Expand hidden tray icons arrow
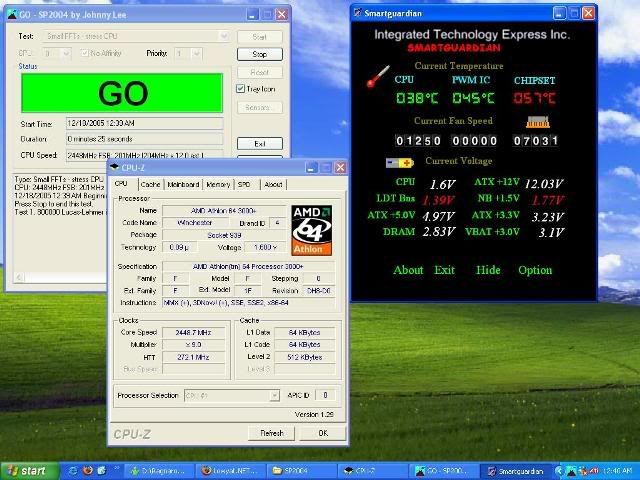 [559, 471]
